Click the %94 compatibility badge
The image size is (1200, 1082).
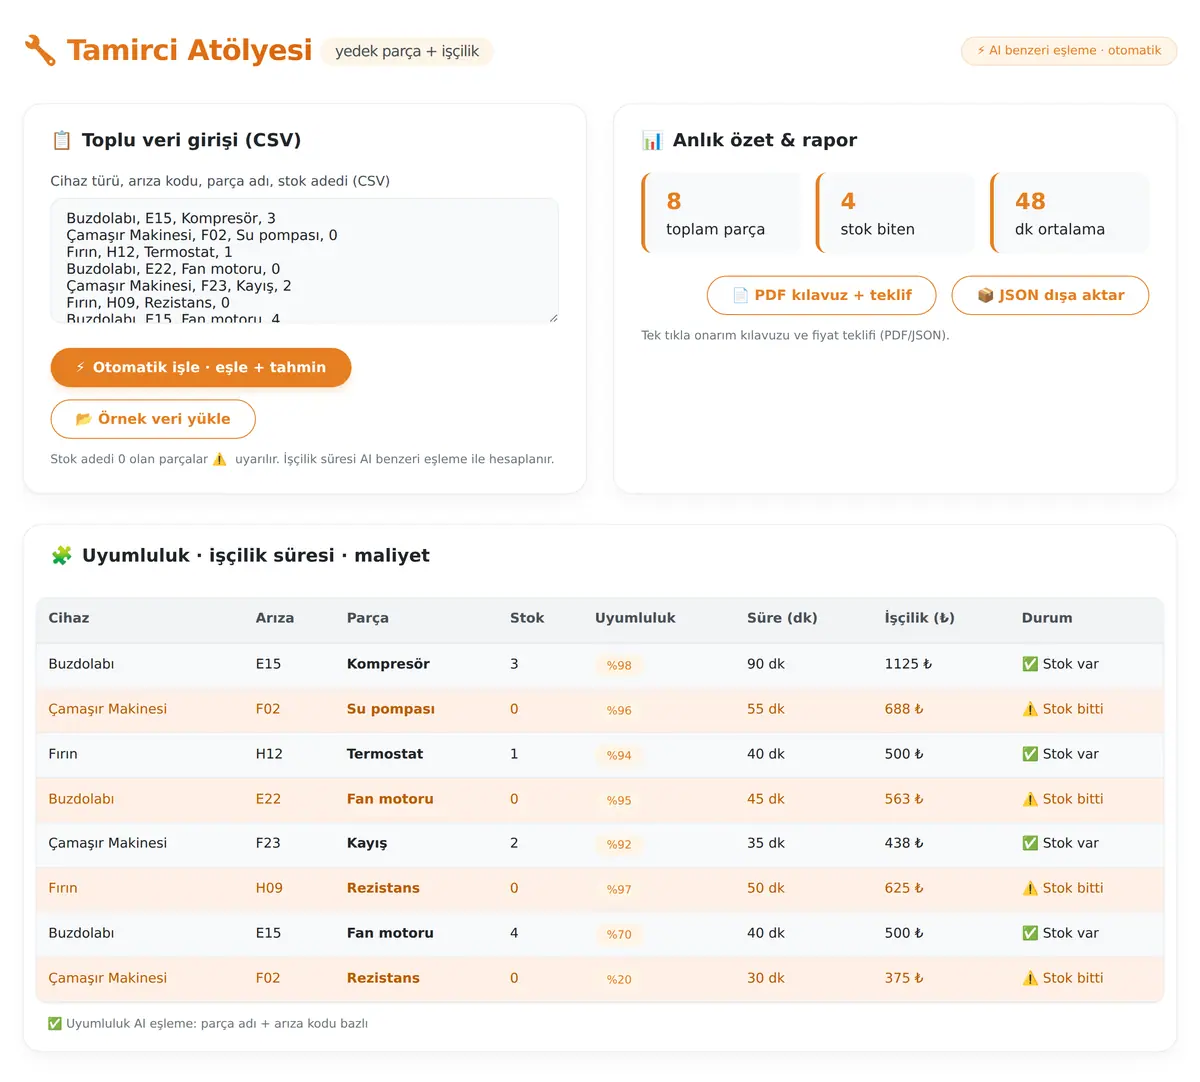click(619, 755)
